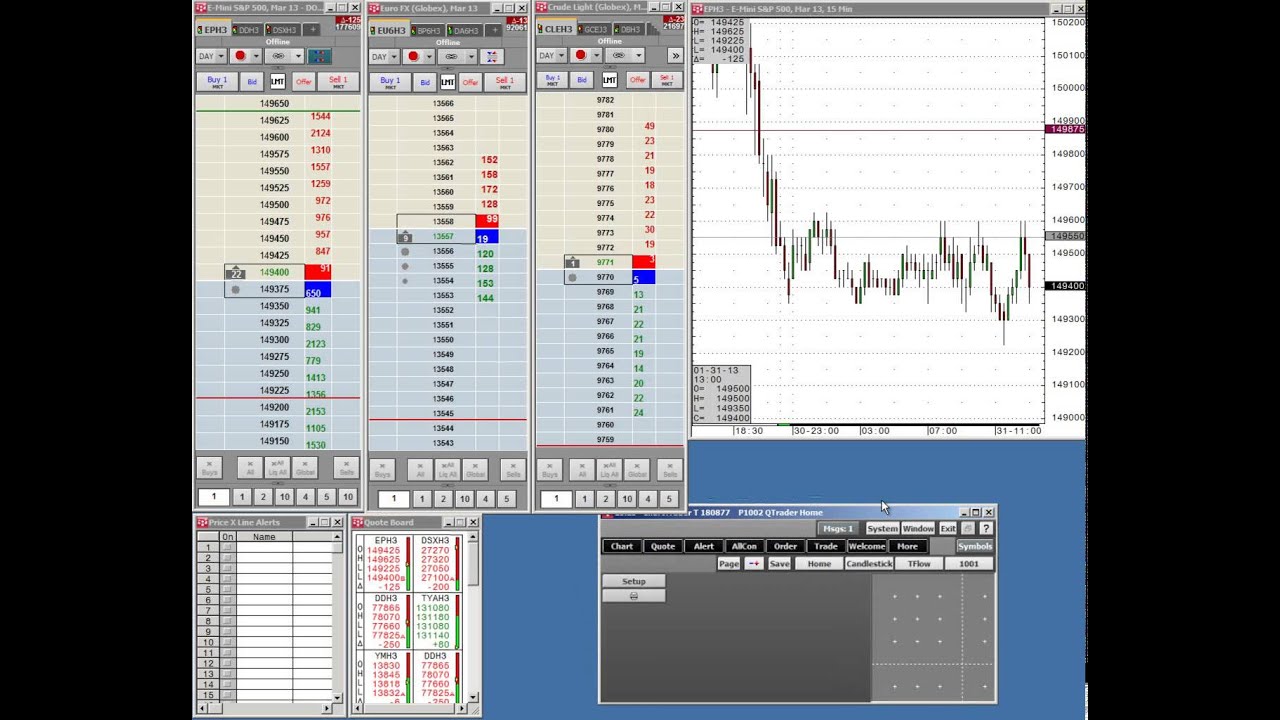Add a new symbol tab in Euro FX window
Image resolution: width=1280 pixels, height=720 pixels.
[x=493, y=30]
